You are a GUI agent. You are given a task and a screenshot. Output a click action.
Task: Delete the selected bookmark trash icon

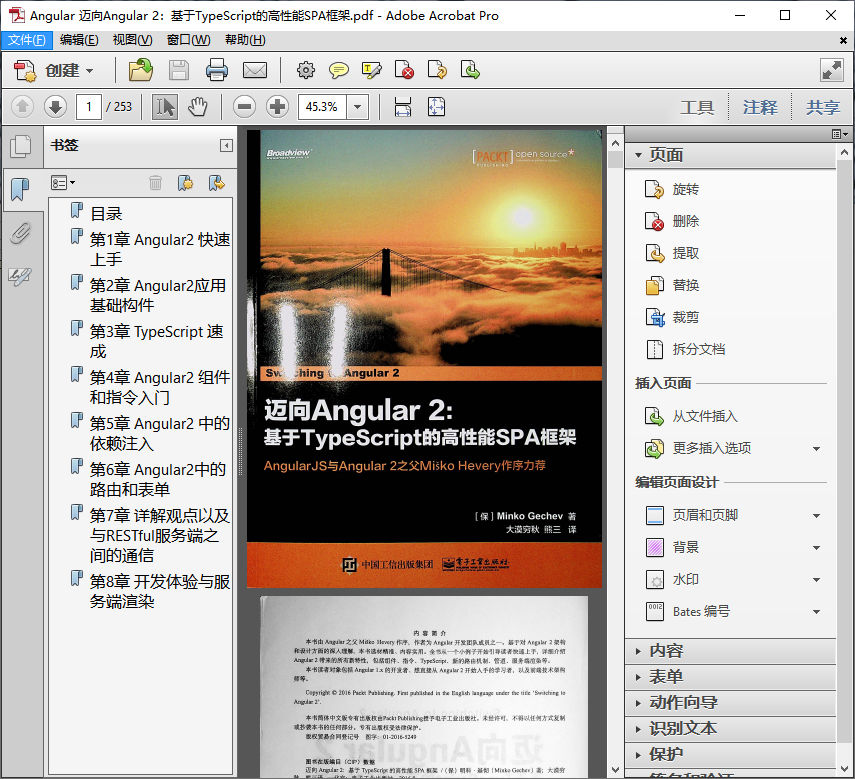(x=155, y=183)
